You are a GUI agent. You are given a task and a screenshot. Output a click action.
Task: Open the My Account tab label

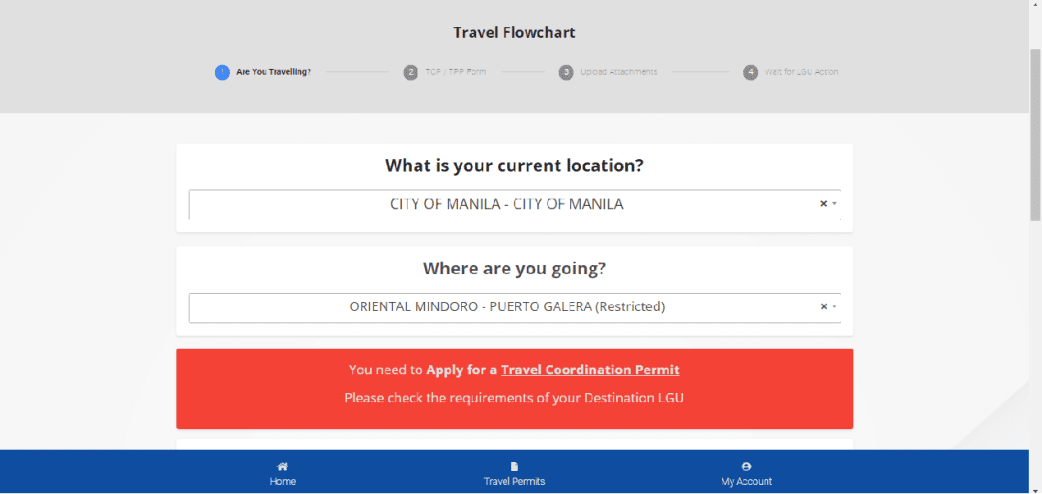coord(747,482)
